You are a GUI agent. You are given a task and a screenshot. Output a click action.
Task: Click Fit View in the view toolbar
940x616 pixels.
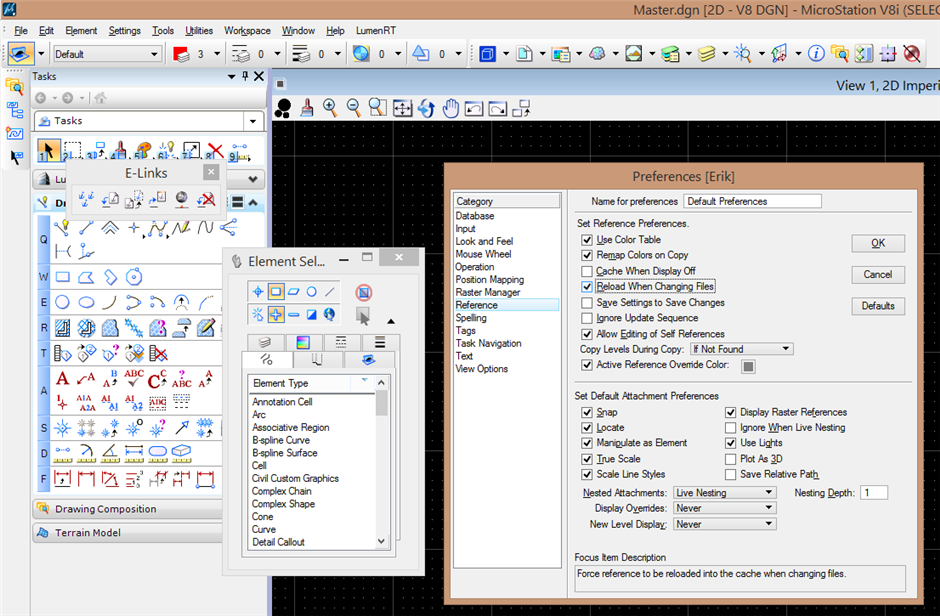(402, 108)
